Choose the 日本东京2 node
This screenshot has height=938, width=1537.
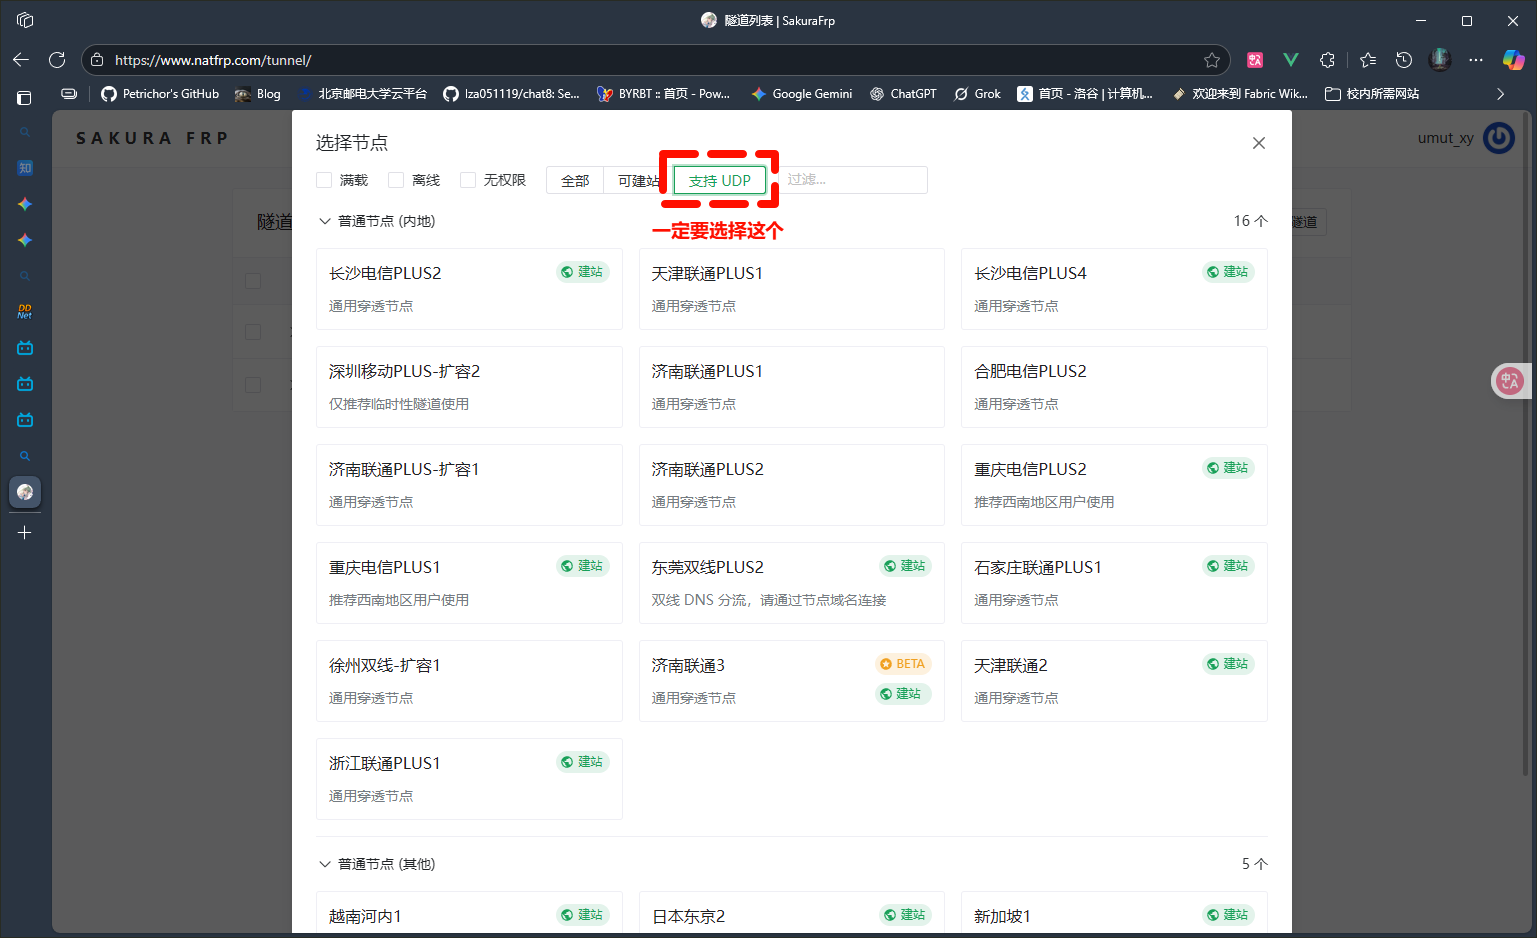pos(792,914)
